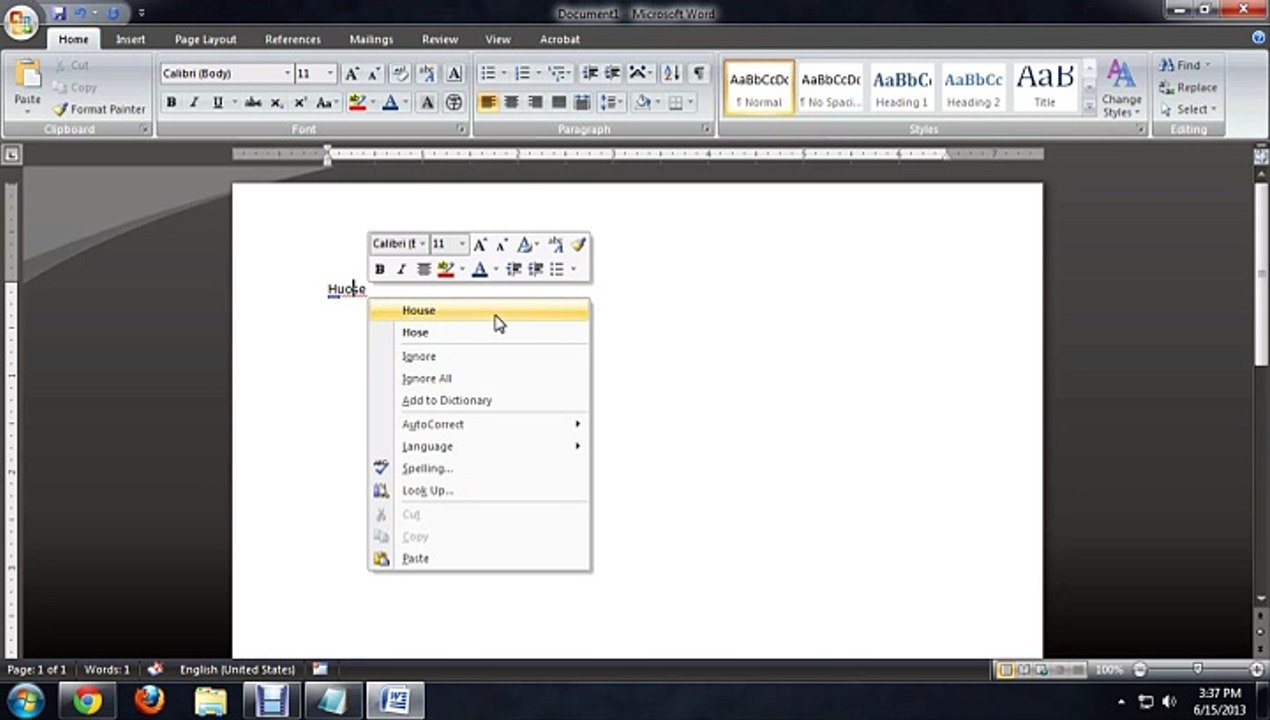Open the Review ribbon tab
The height and width of the screenshot is (720, 1270).
pyautogui.click(x=440, y=39)
